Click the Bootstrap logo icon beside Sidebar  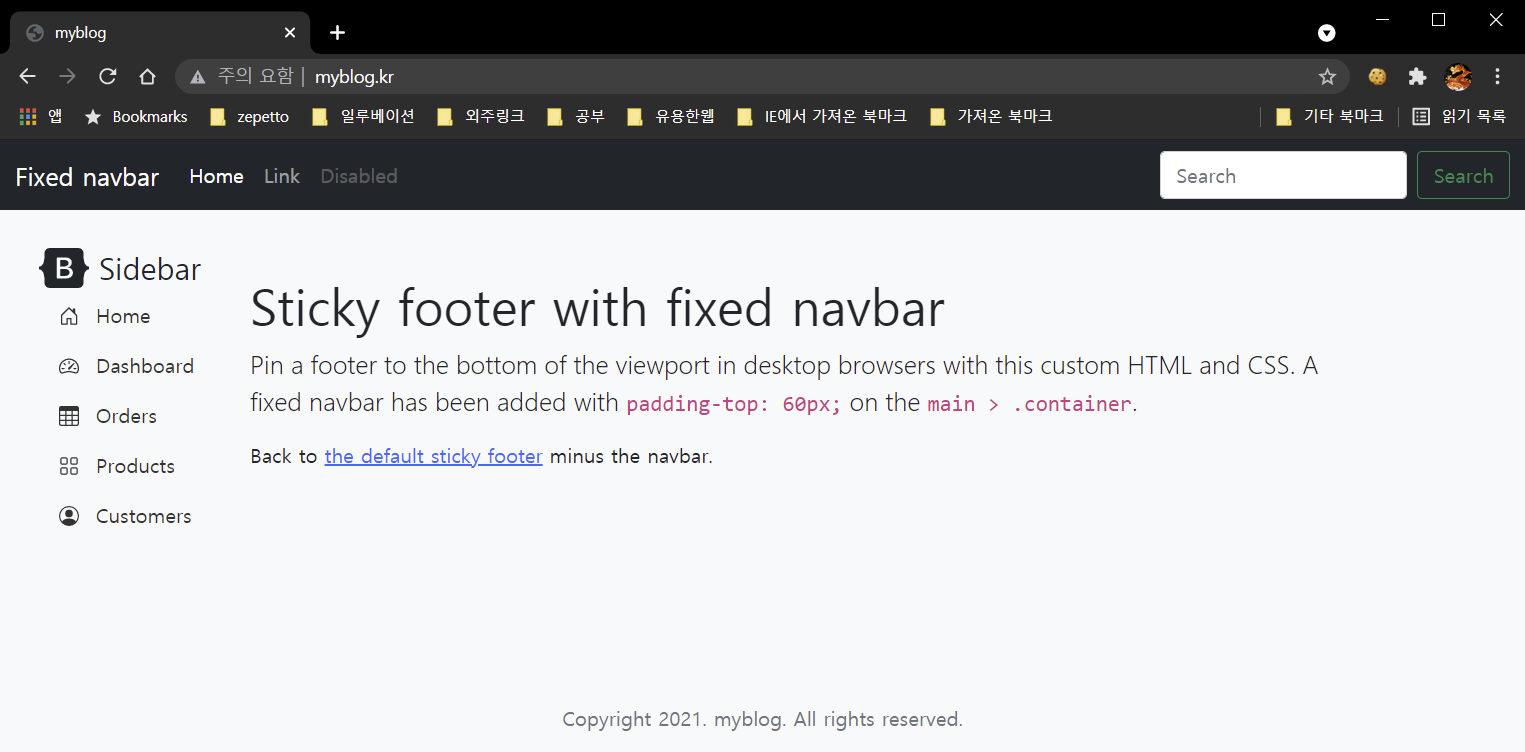(x=64, y=268)
